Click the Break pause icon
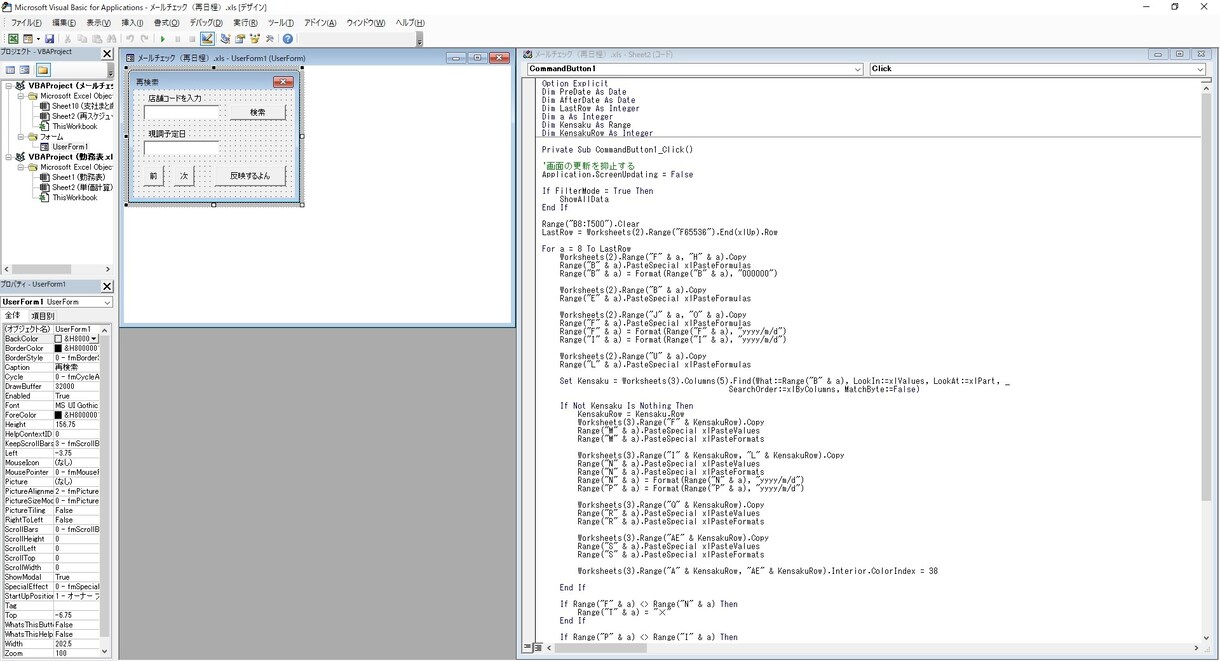The image size is (1220, 661). pos(177,39)
